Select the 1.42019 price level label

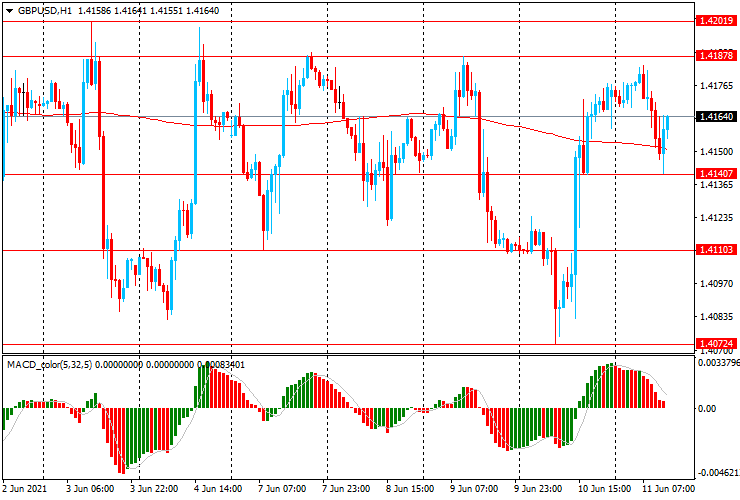pos(716,21)
